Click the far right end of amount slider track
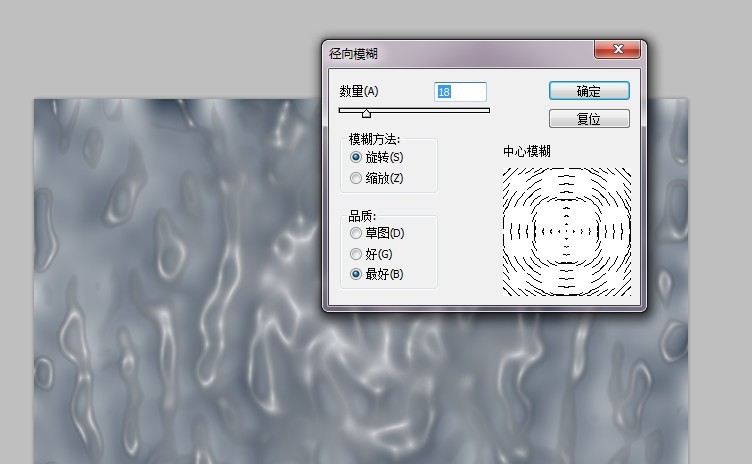The image size is (752, 464). [488, 110]
